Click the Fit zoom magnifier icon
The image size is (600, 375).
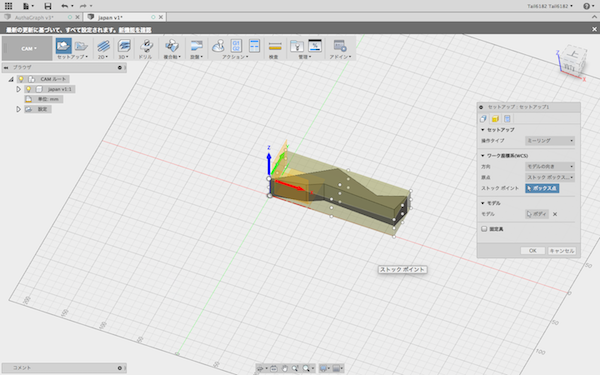[x=306, y=368]
